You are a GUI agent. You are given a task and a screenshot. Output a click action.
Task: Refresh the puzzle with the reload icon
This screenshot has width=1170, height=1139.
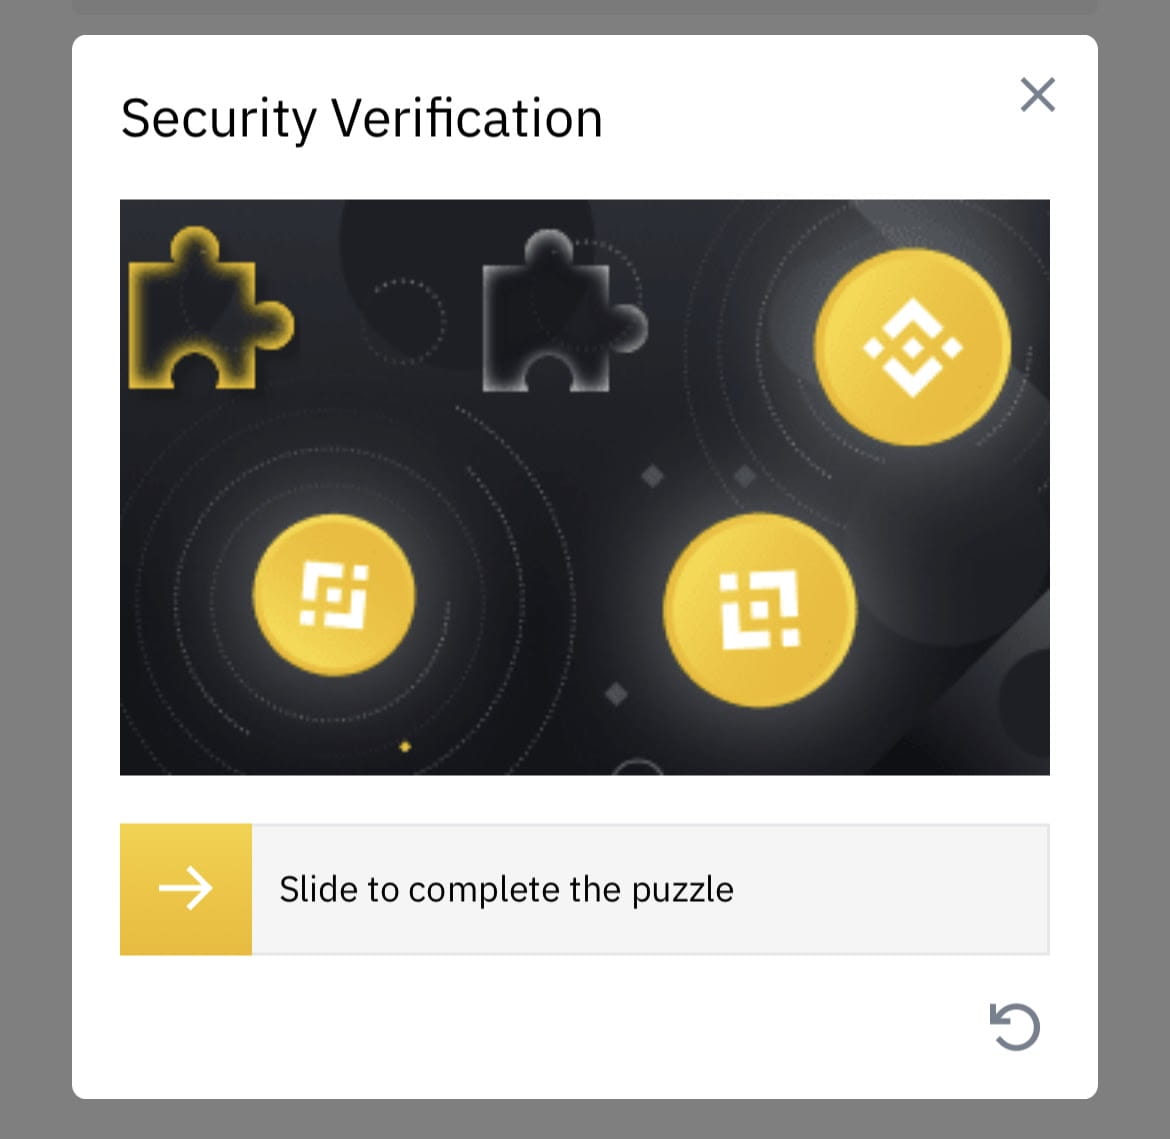coord(1015,1027)
